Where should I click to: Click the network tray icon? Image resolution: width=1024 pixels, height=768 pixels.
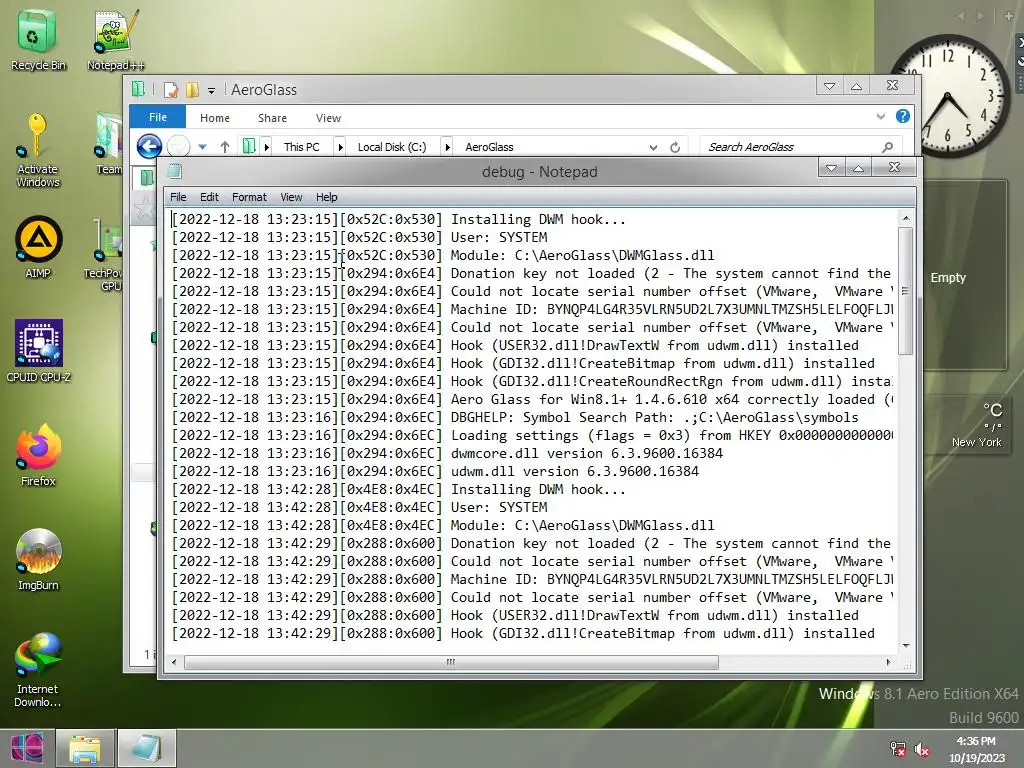(x=898, y=750)
